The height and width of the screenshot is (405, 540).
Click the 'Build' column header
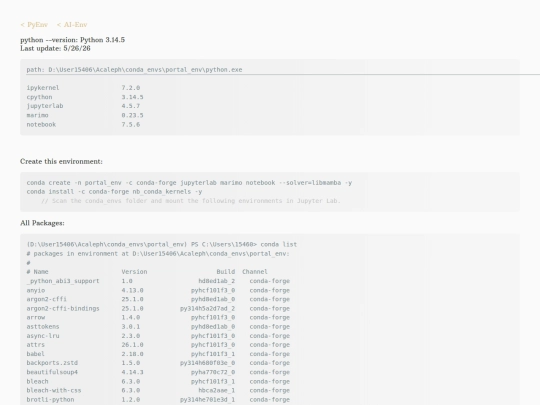click(x=226, y=272)
